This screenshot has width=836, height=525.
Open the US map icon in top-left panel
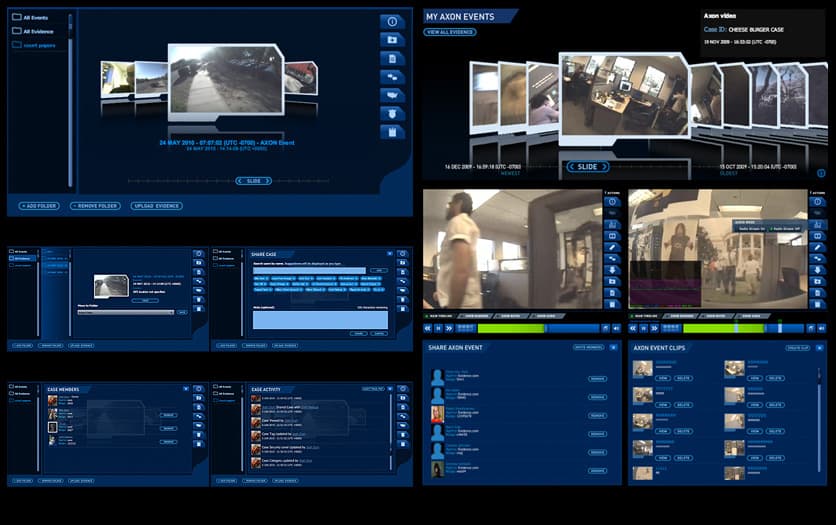tap(392, 96)
